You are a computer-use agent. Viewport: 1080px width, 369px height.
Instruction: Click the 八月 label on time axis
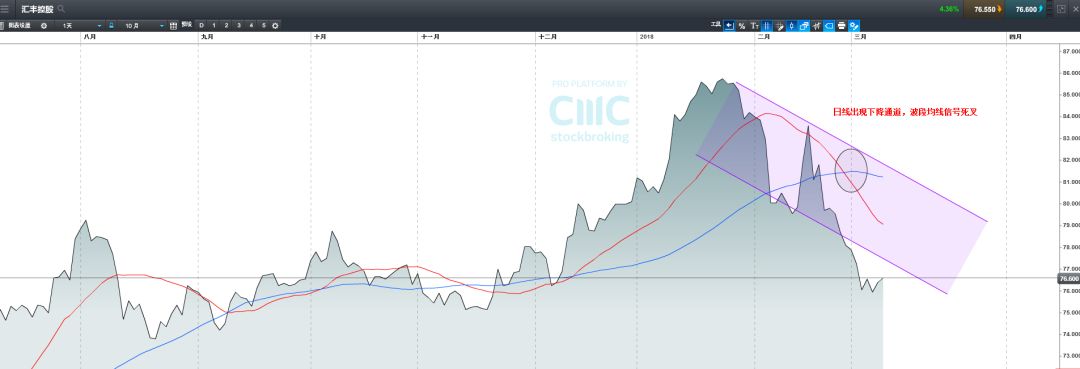[89, 36]
